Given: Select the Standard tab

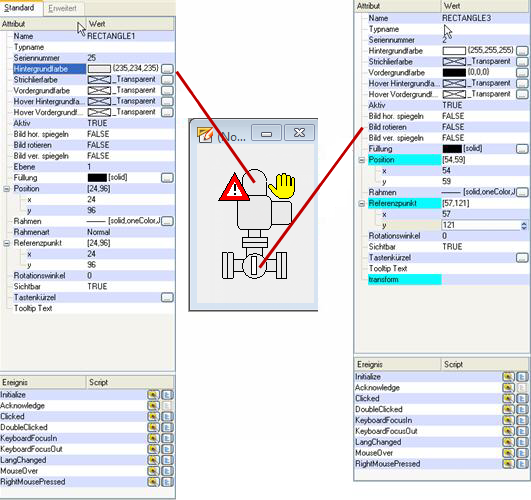Looking at the screenshot, I should [x=19, y=8].
